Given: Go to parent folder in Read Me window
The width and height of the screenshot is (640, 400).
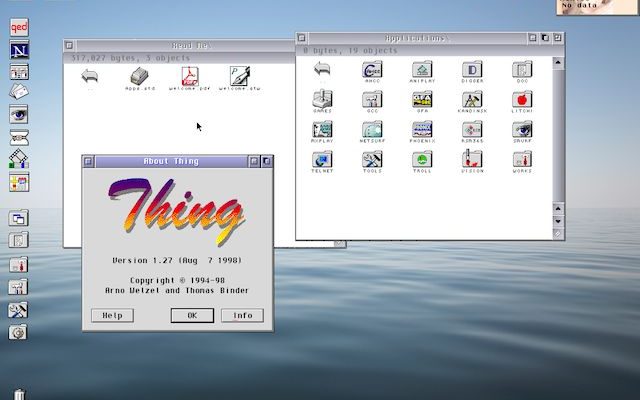Looking at the screenshot, I should coord(90,76).
